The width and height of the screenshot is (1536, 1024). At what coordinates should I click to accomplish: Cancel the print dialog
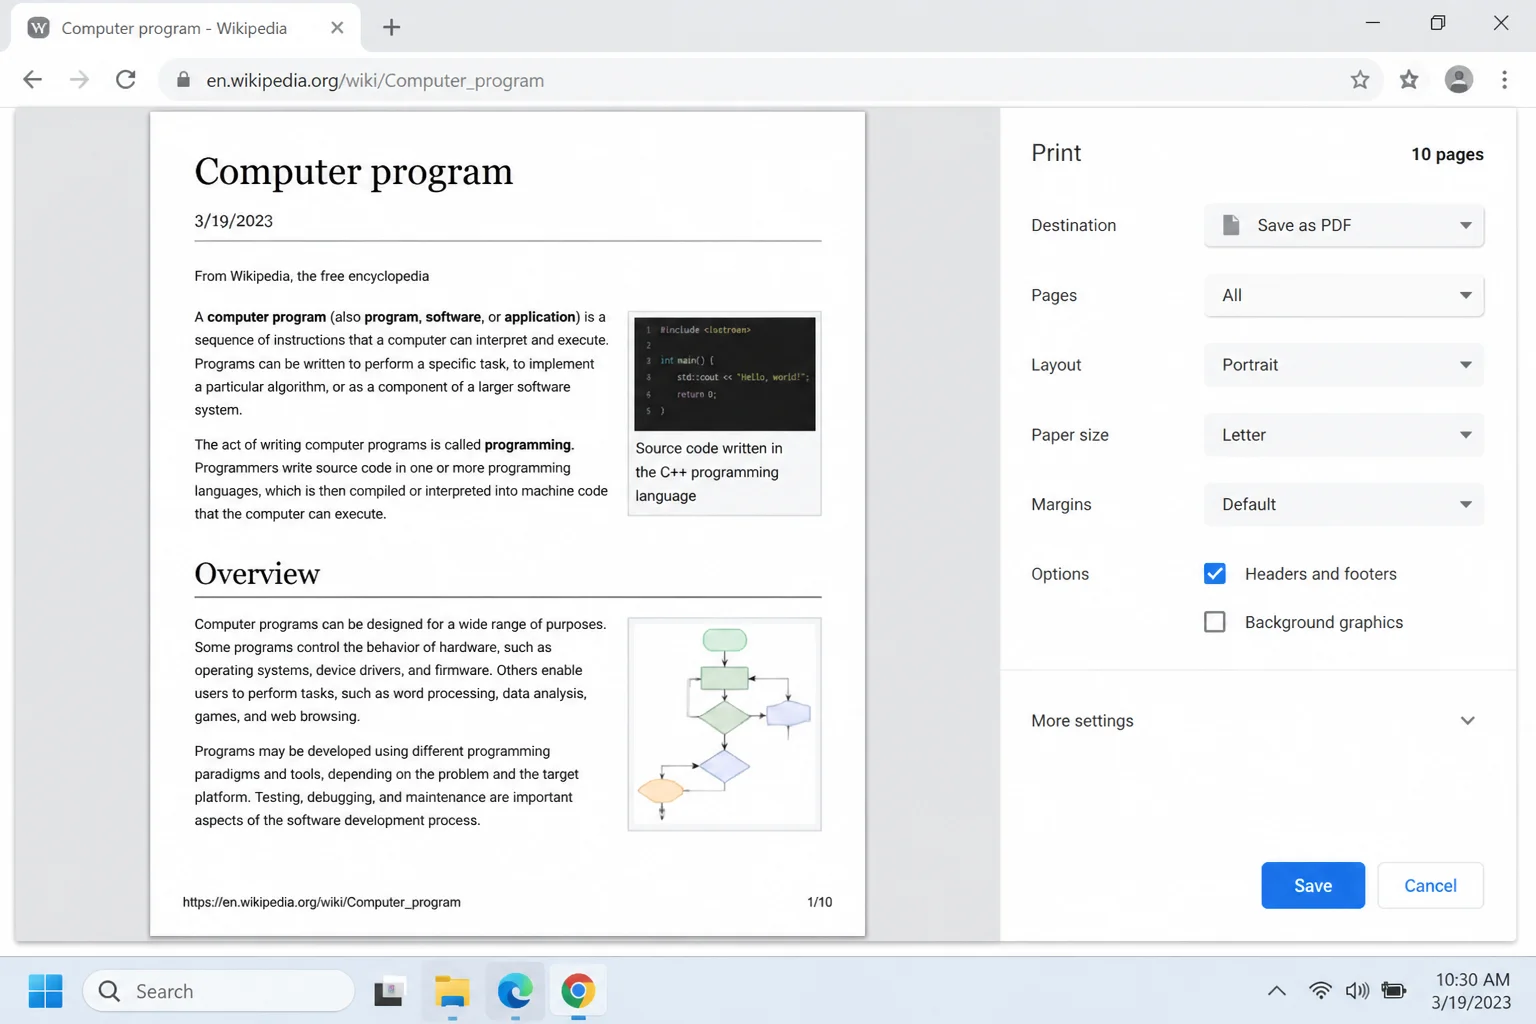[x=1430, y=885]
